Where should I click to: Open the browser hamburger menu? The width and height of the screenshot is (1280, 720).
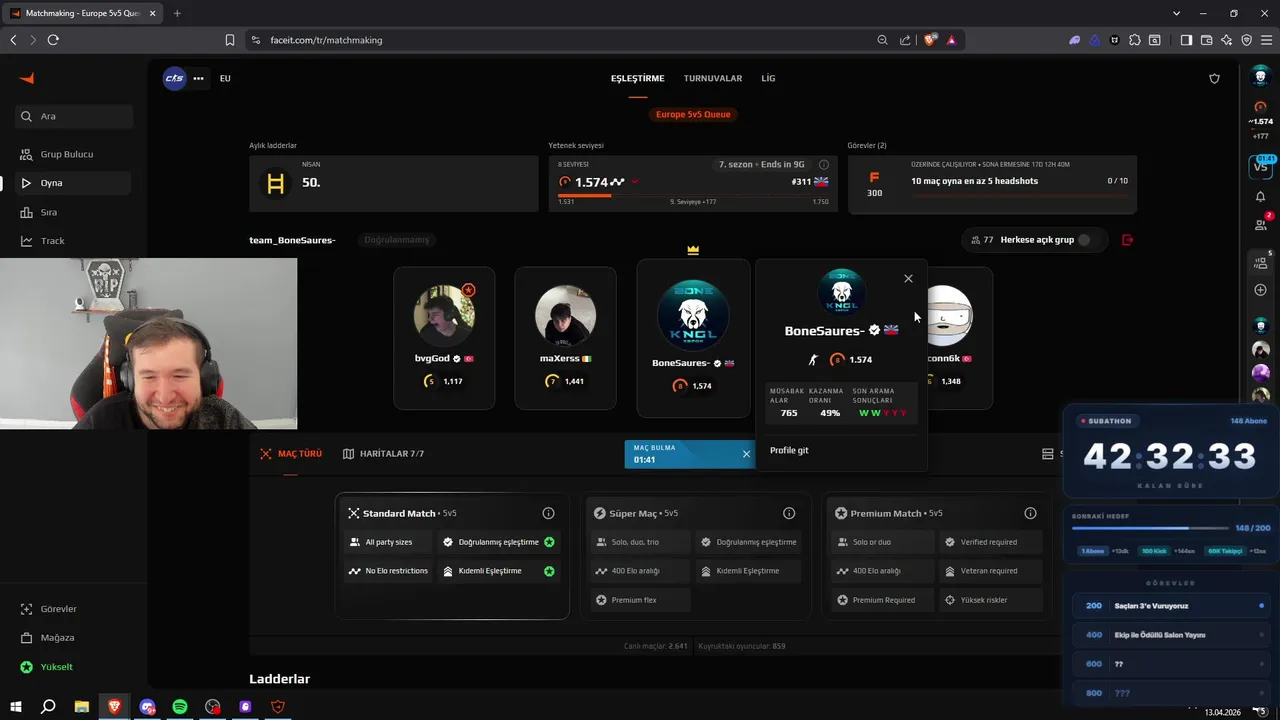point(1266,40)
